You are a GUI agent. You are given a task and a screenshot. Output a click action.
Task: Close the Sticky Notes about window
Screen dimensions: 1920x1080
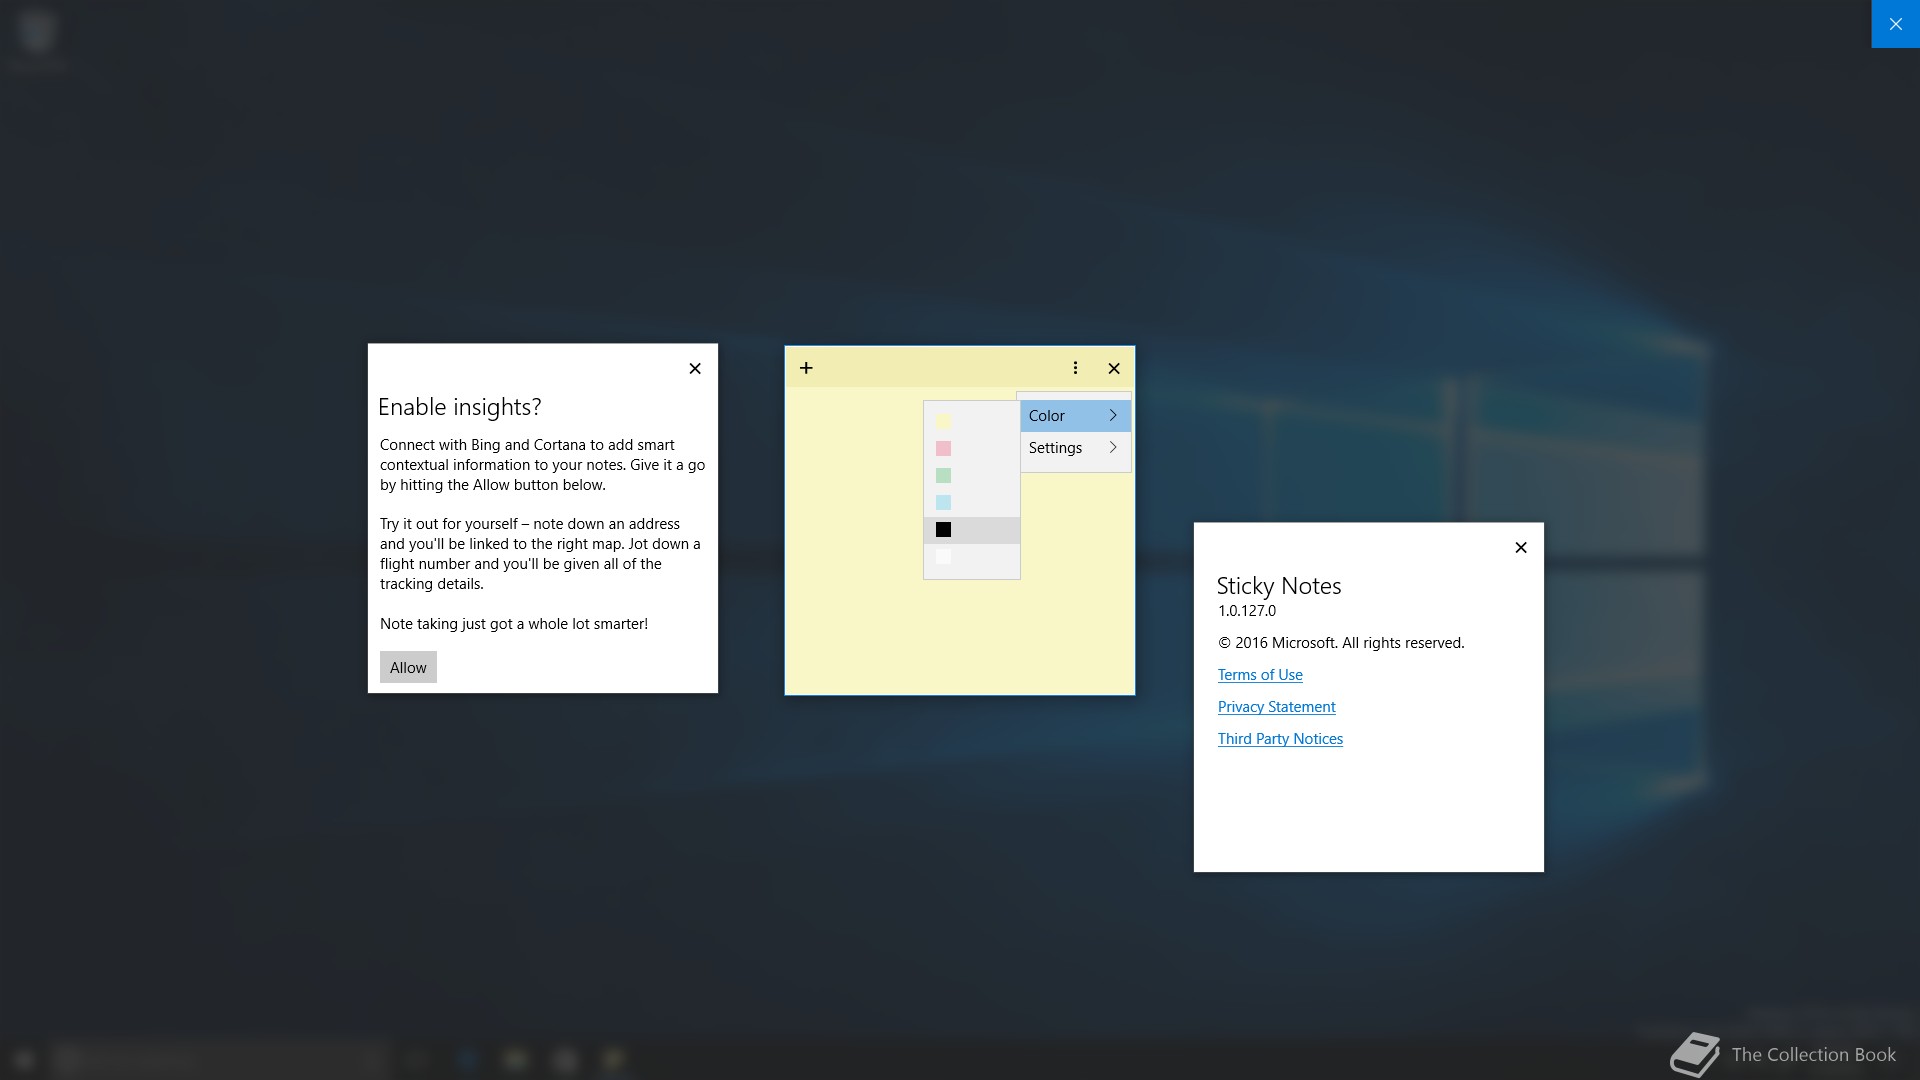(x=1521, y=547)
